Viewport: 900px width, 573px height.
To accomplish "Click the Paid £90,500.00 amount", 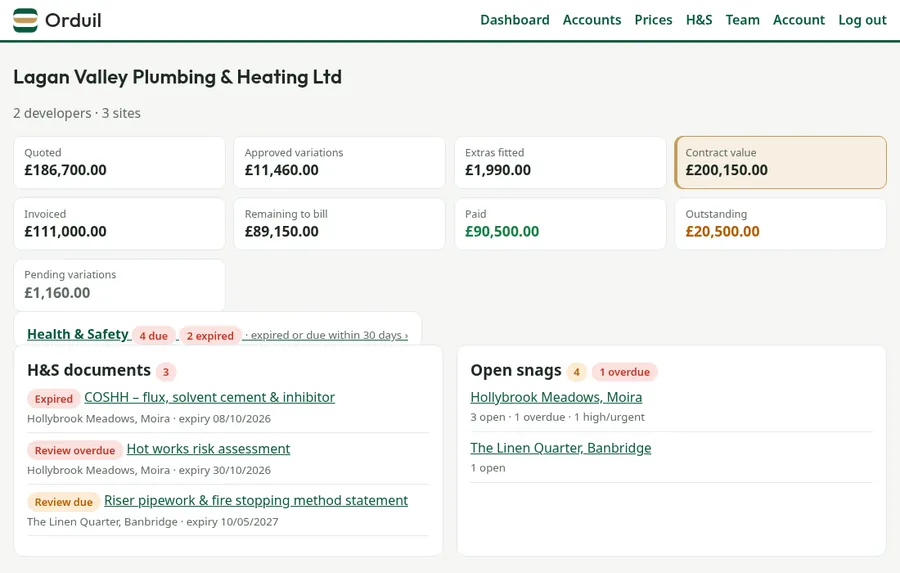I will coord(502,232).
